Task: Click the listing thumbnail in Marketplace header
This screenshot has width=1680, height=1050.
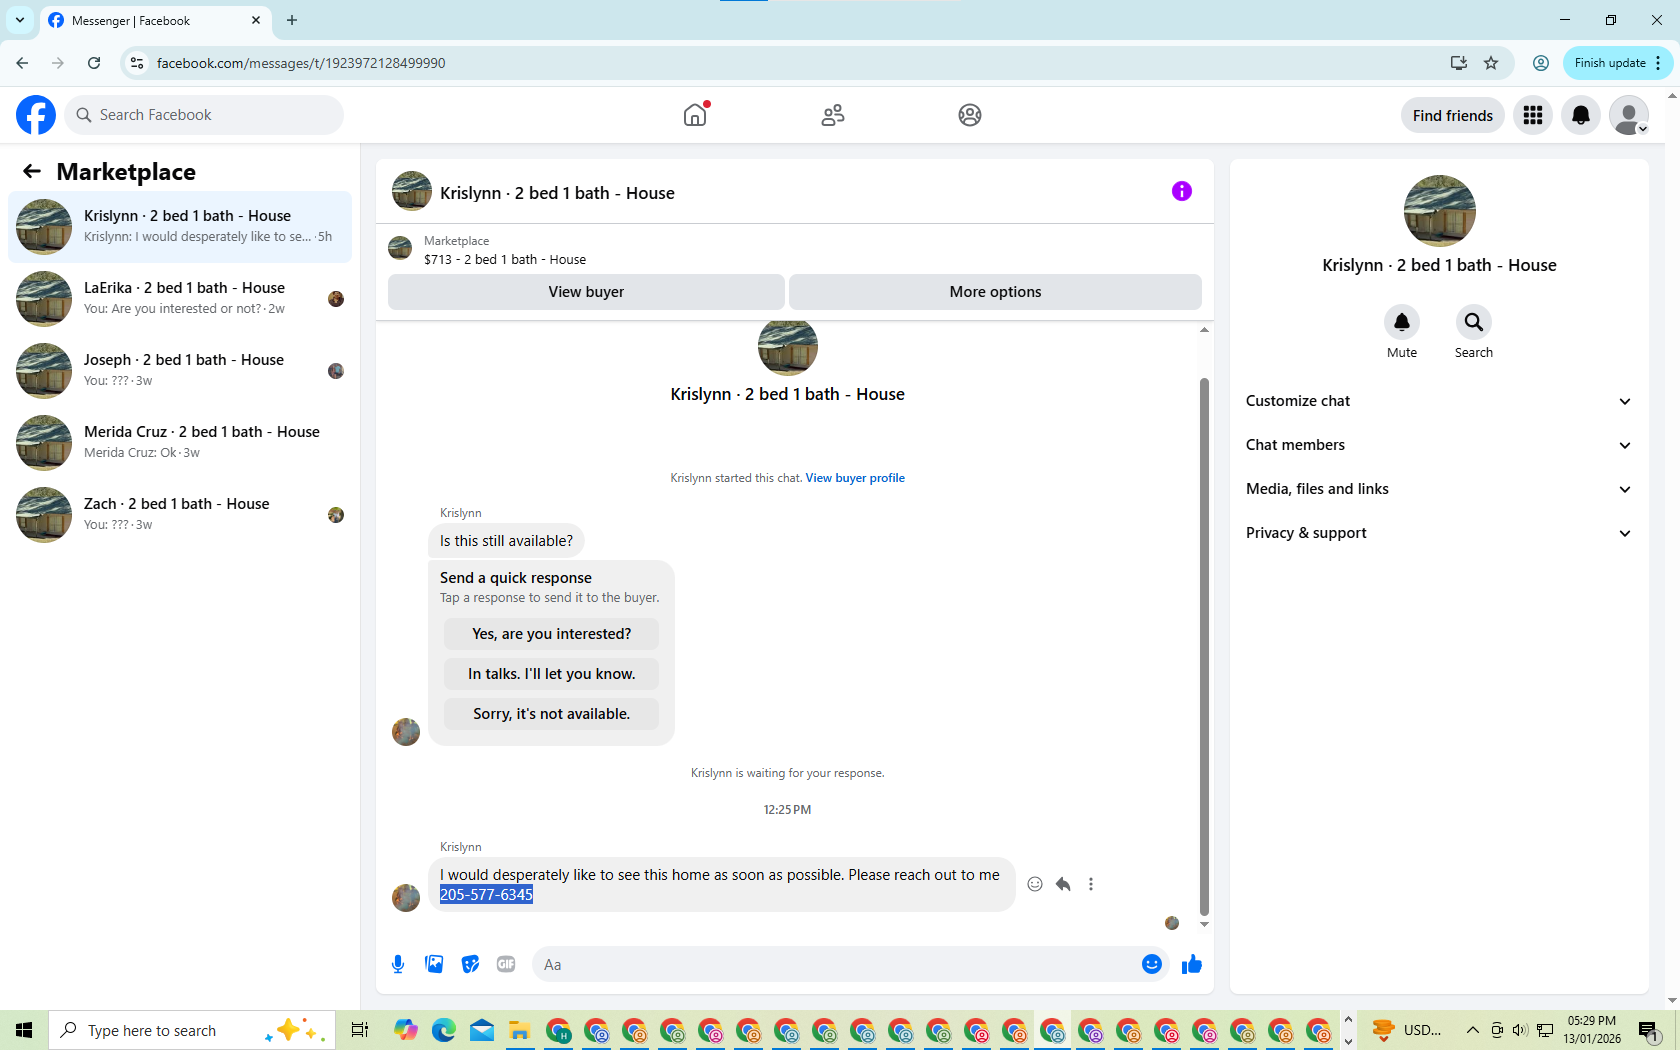Action: [x=400, y=248]
